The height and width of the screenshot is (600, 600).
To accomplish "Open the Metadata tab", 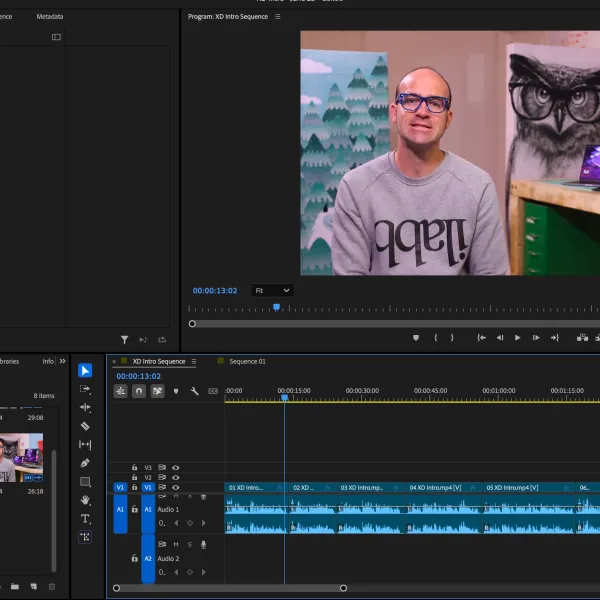I will [x=50, y=16].
